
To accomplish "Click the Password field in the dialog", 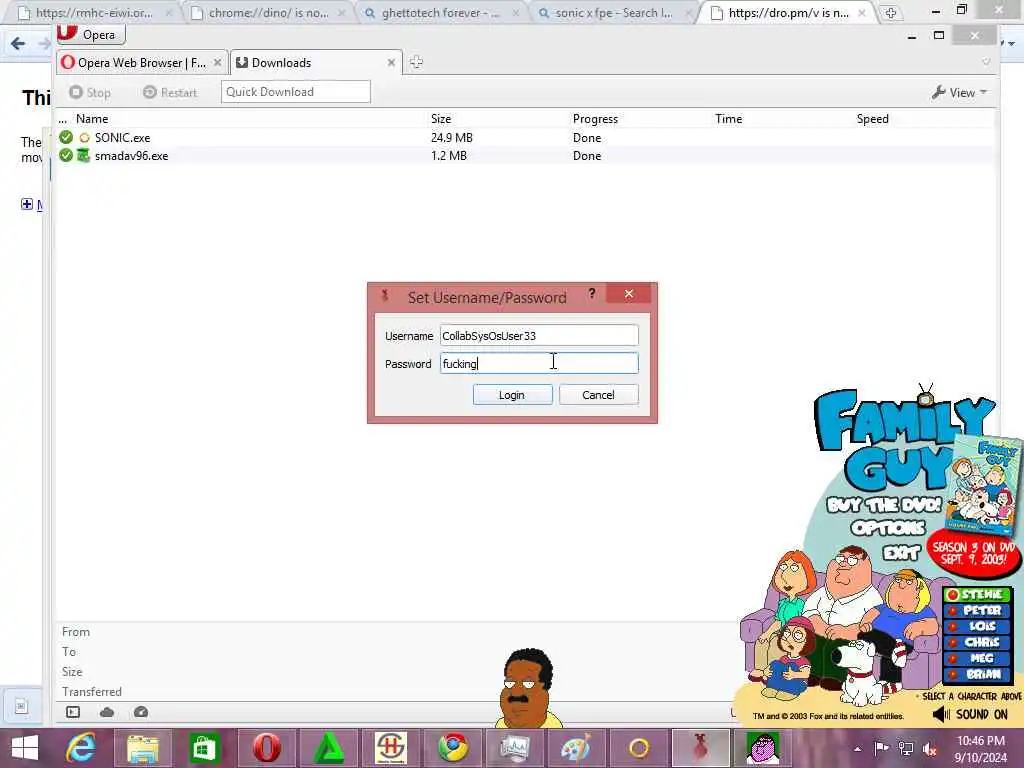I will 539,363.
